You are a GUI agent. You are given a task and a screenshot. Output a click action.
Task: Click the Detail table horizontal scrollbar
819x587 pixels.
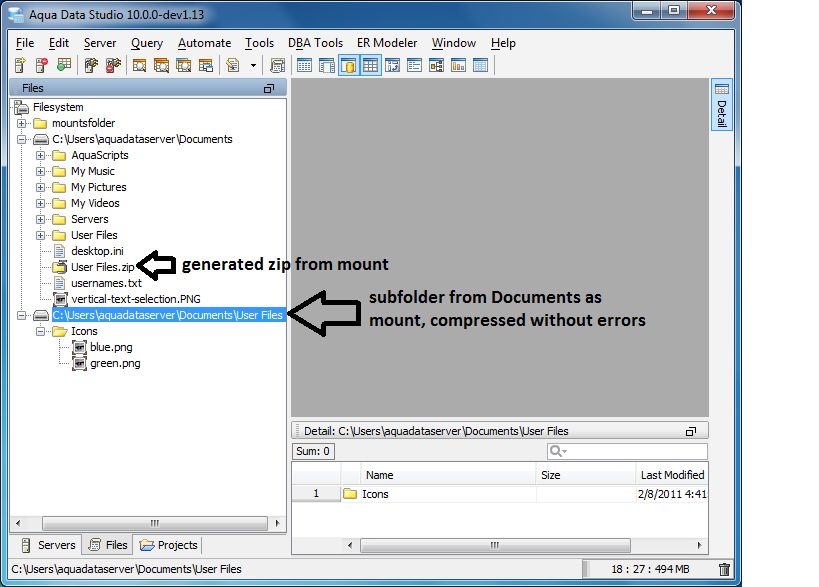point(495,545)
